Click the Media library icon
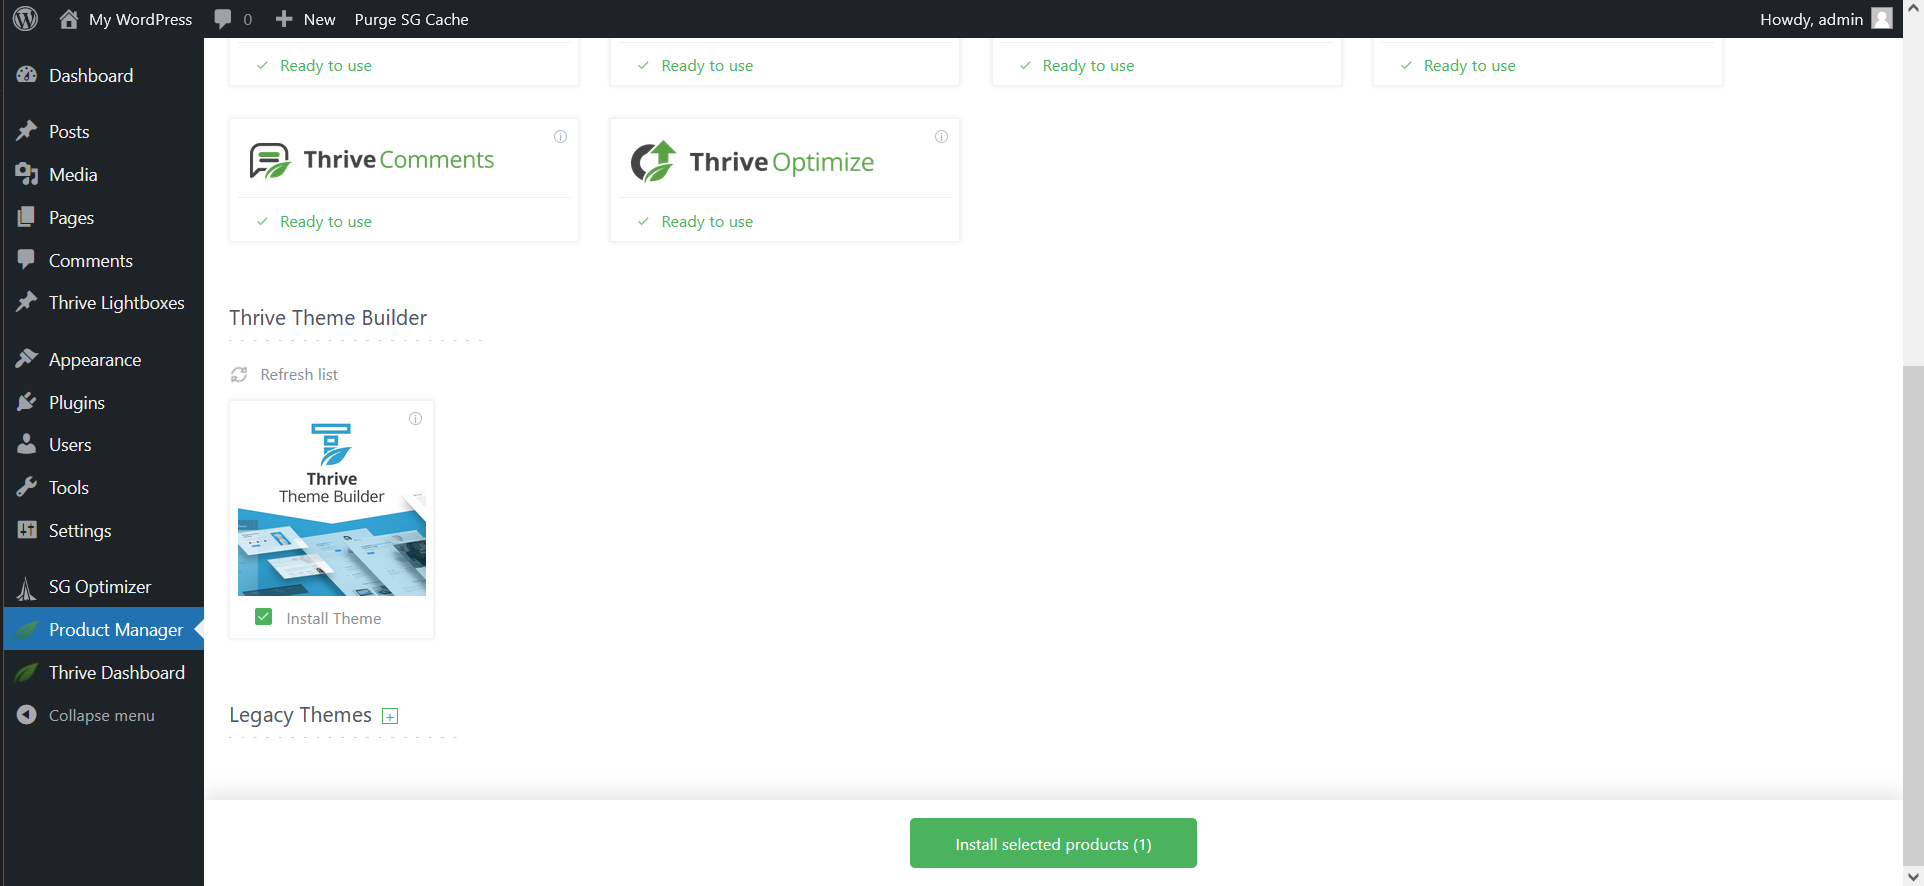 click(27, 174)
